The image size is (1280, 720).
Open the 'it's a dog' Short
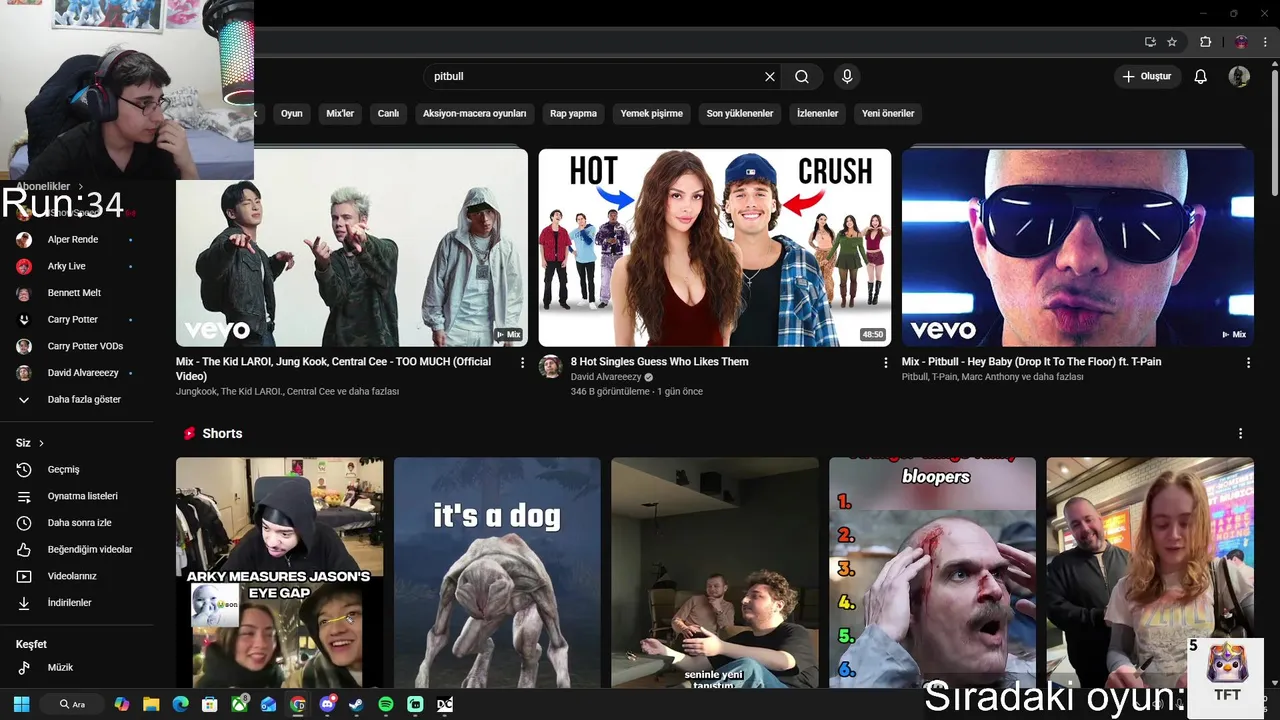coord(497,572)
